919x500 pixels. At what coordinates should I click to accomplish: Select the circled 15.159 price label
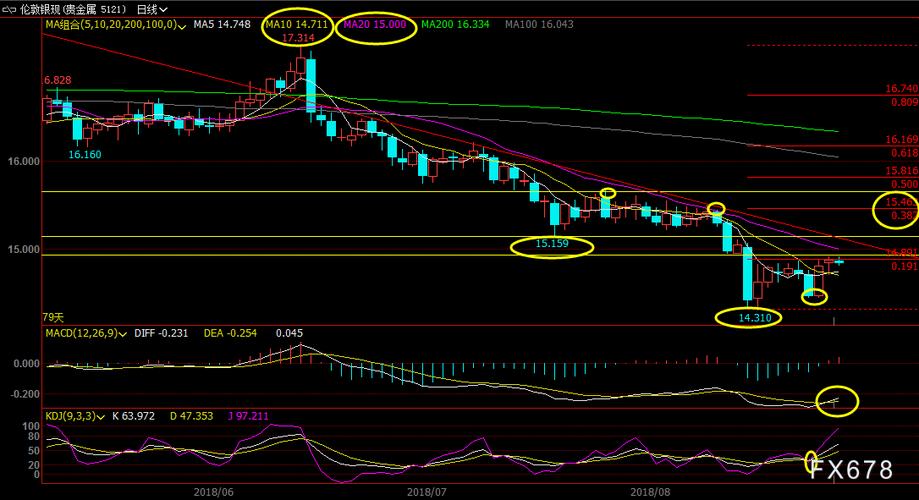click(x=551, y=243)
